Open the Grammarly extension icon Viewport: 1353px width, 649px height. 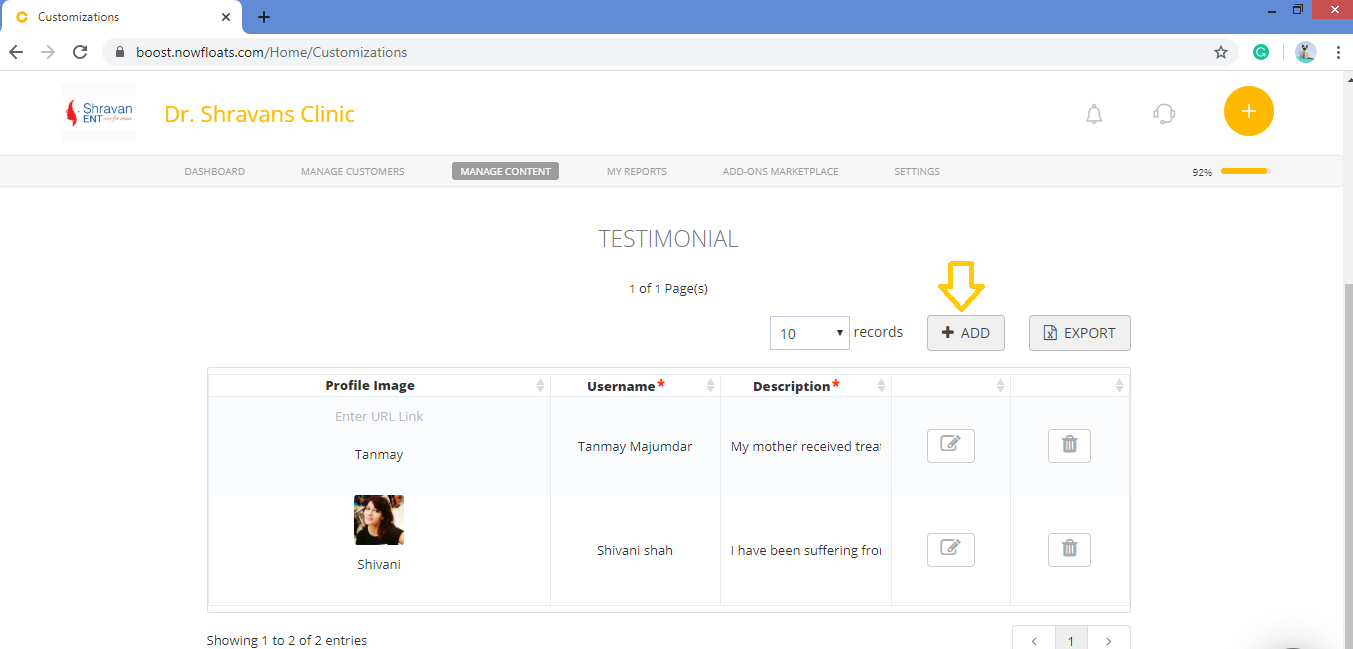(1261, 52)
